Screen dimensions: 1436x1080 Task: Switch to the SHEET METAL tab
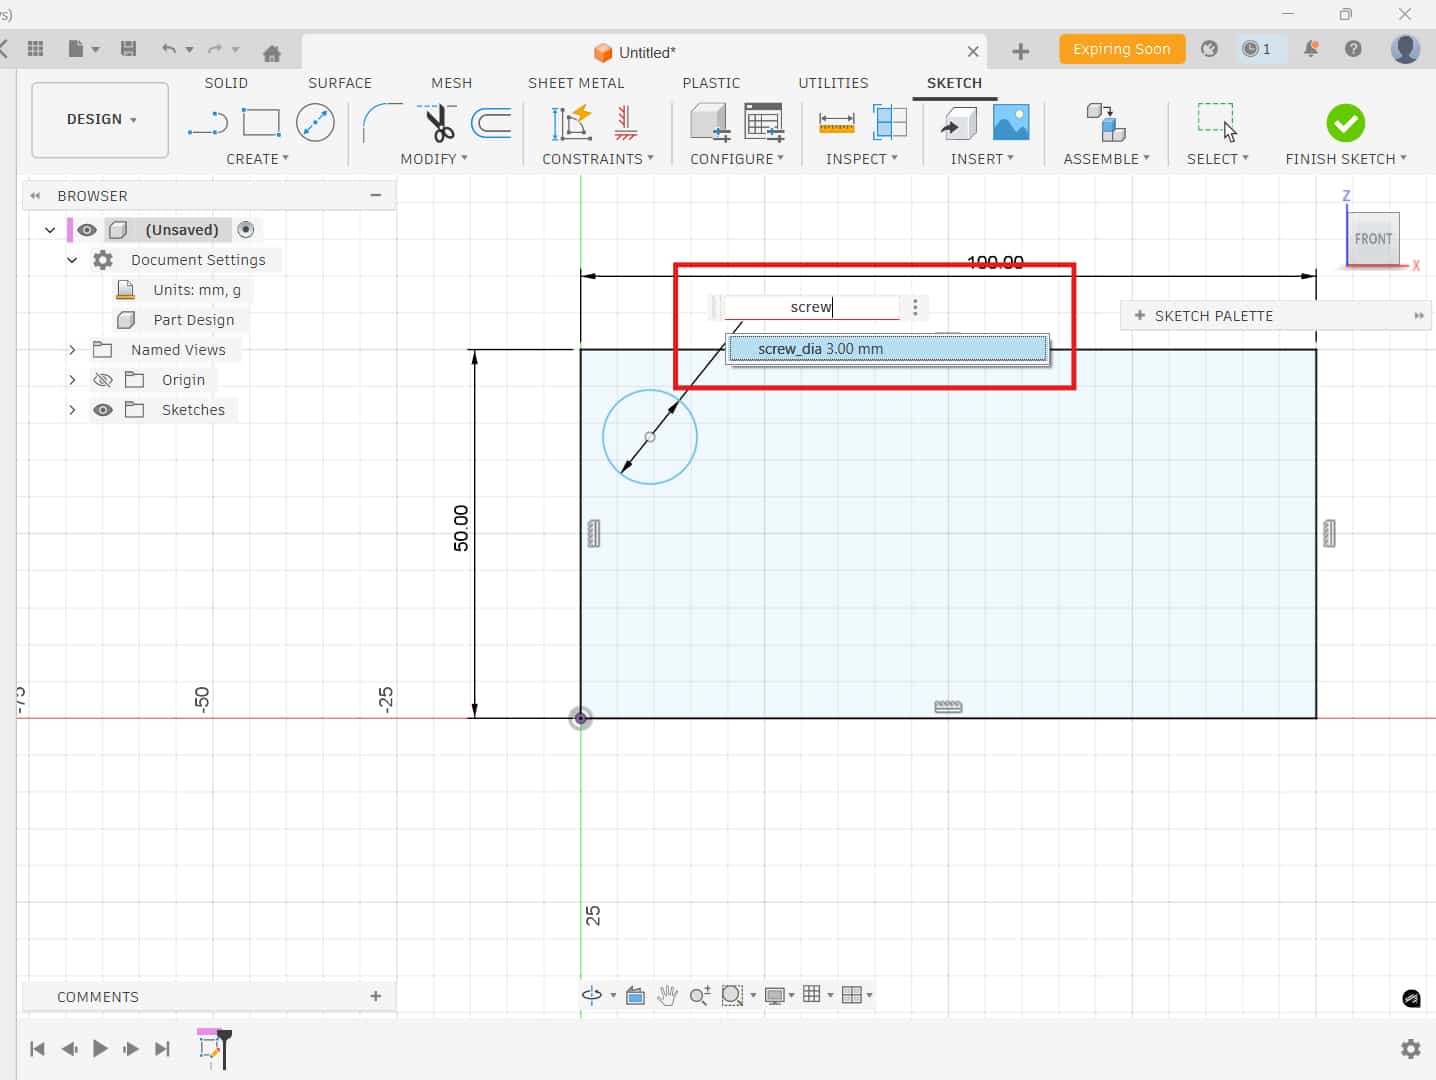[576, 83]
